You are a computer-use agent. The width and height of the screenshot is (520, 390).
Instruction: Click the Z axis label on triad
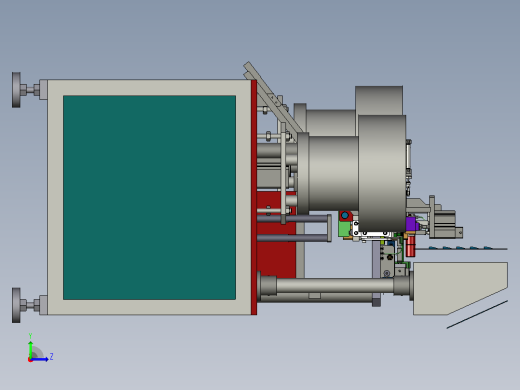[x=51, y=357]
